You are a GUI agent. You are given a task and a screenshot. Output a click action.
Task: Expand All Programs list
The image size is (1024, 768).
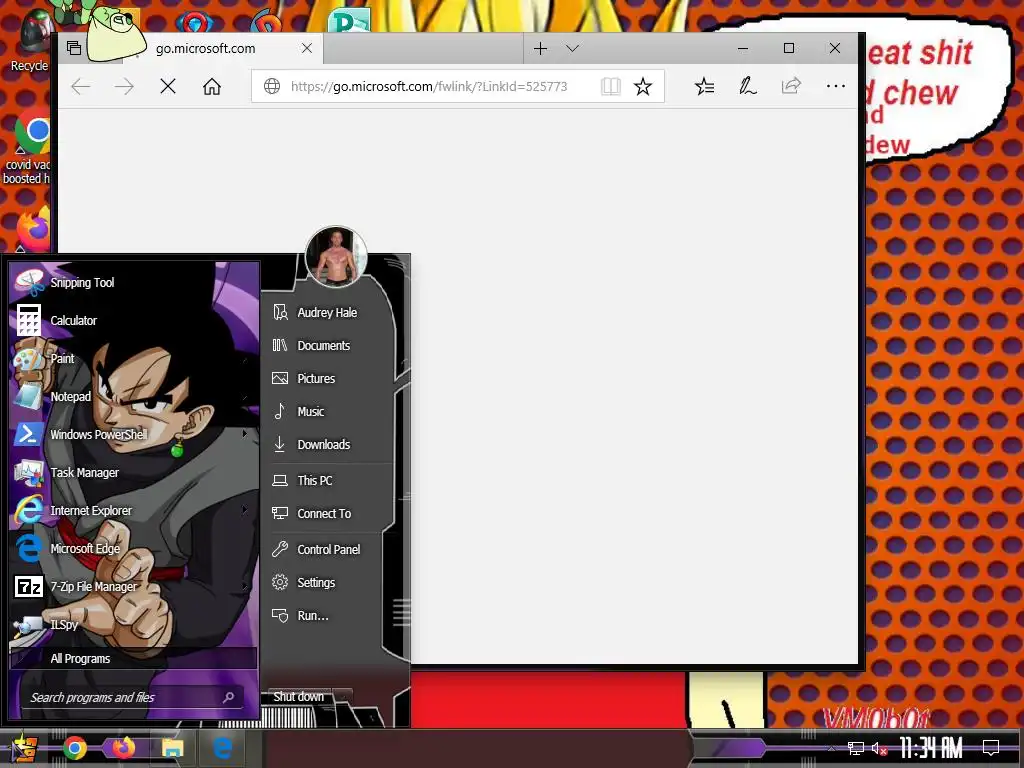[134, 658]
